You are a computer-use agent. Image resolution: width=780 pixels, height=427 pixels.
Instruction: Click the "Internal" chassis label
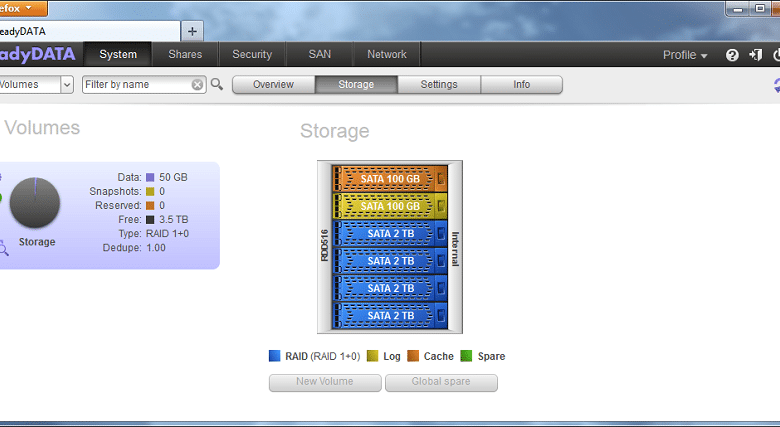click(455, 249)
